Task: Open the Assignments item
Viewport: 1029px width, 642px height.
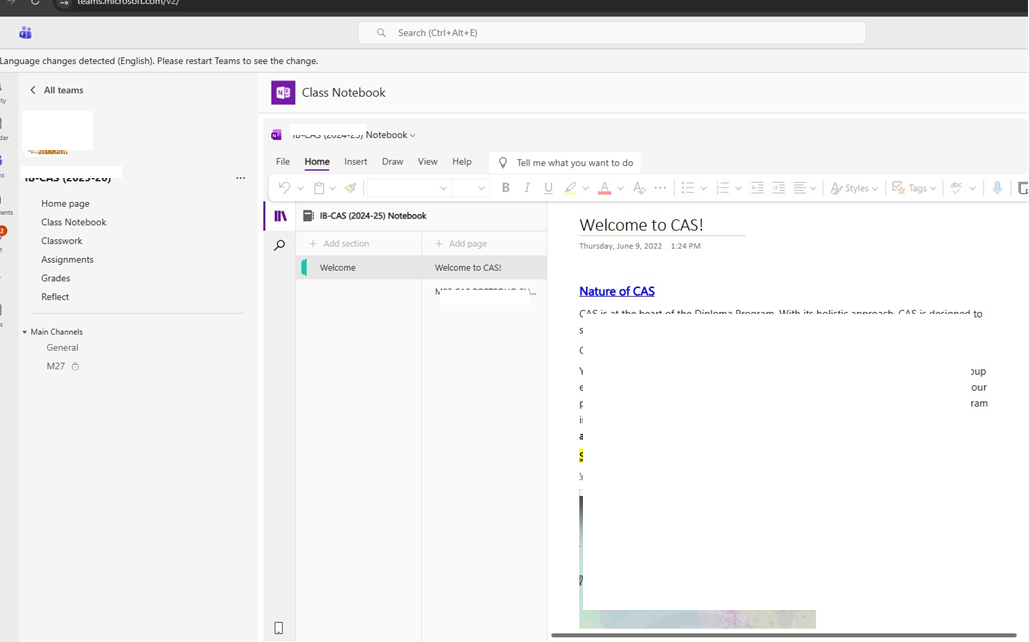Action: [x=67, y=259]
